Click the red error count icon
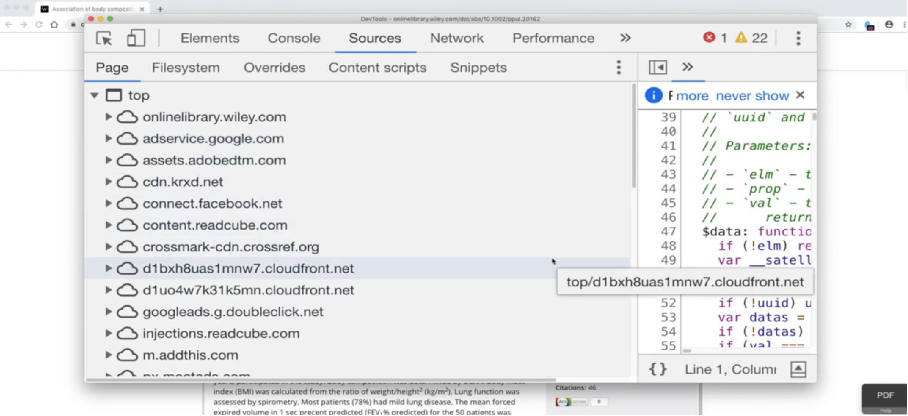The height and width of the screenshot is (416, 908). click(x=709, y=38)
